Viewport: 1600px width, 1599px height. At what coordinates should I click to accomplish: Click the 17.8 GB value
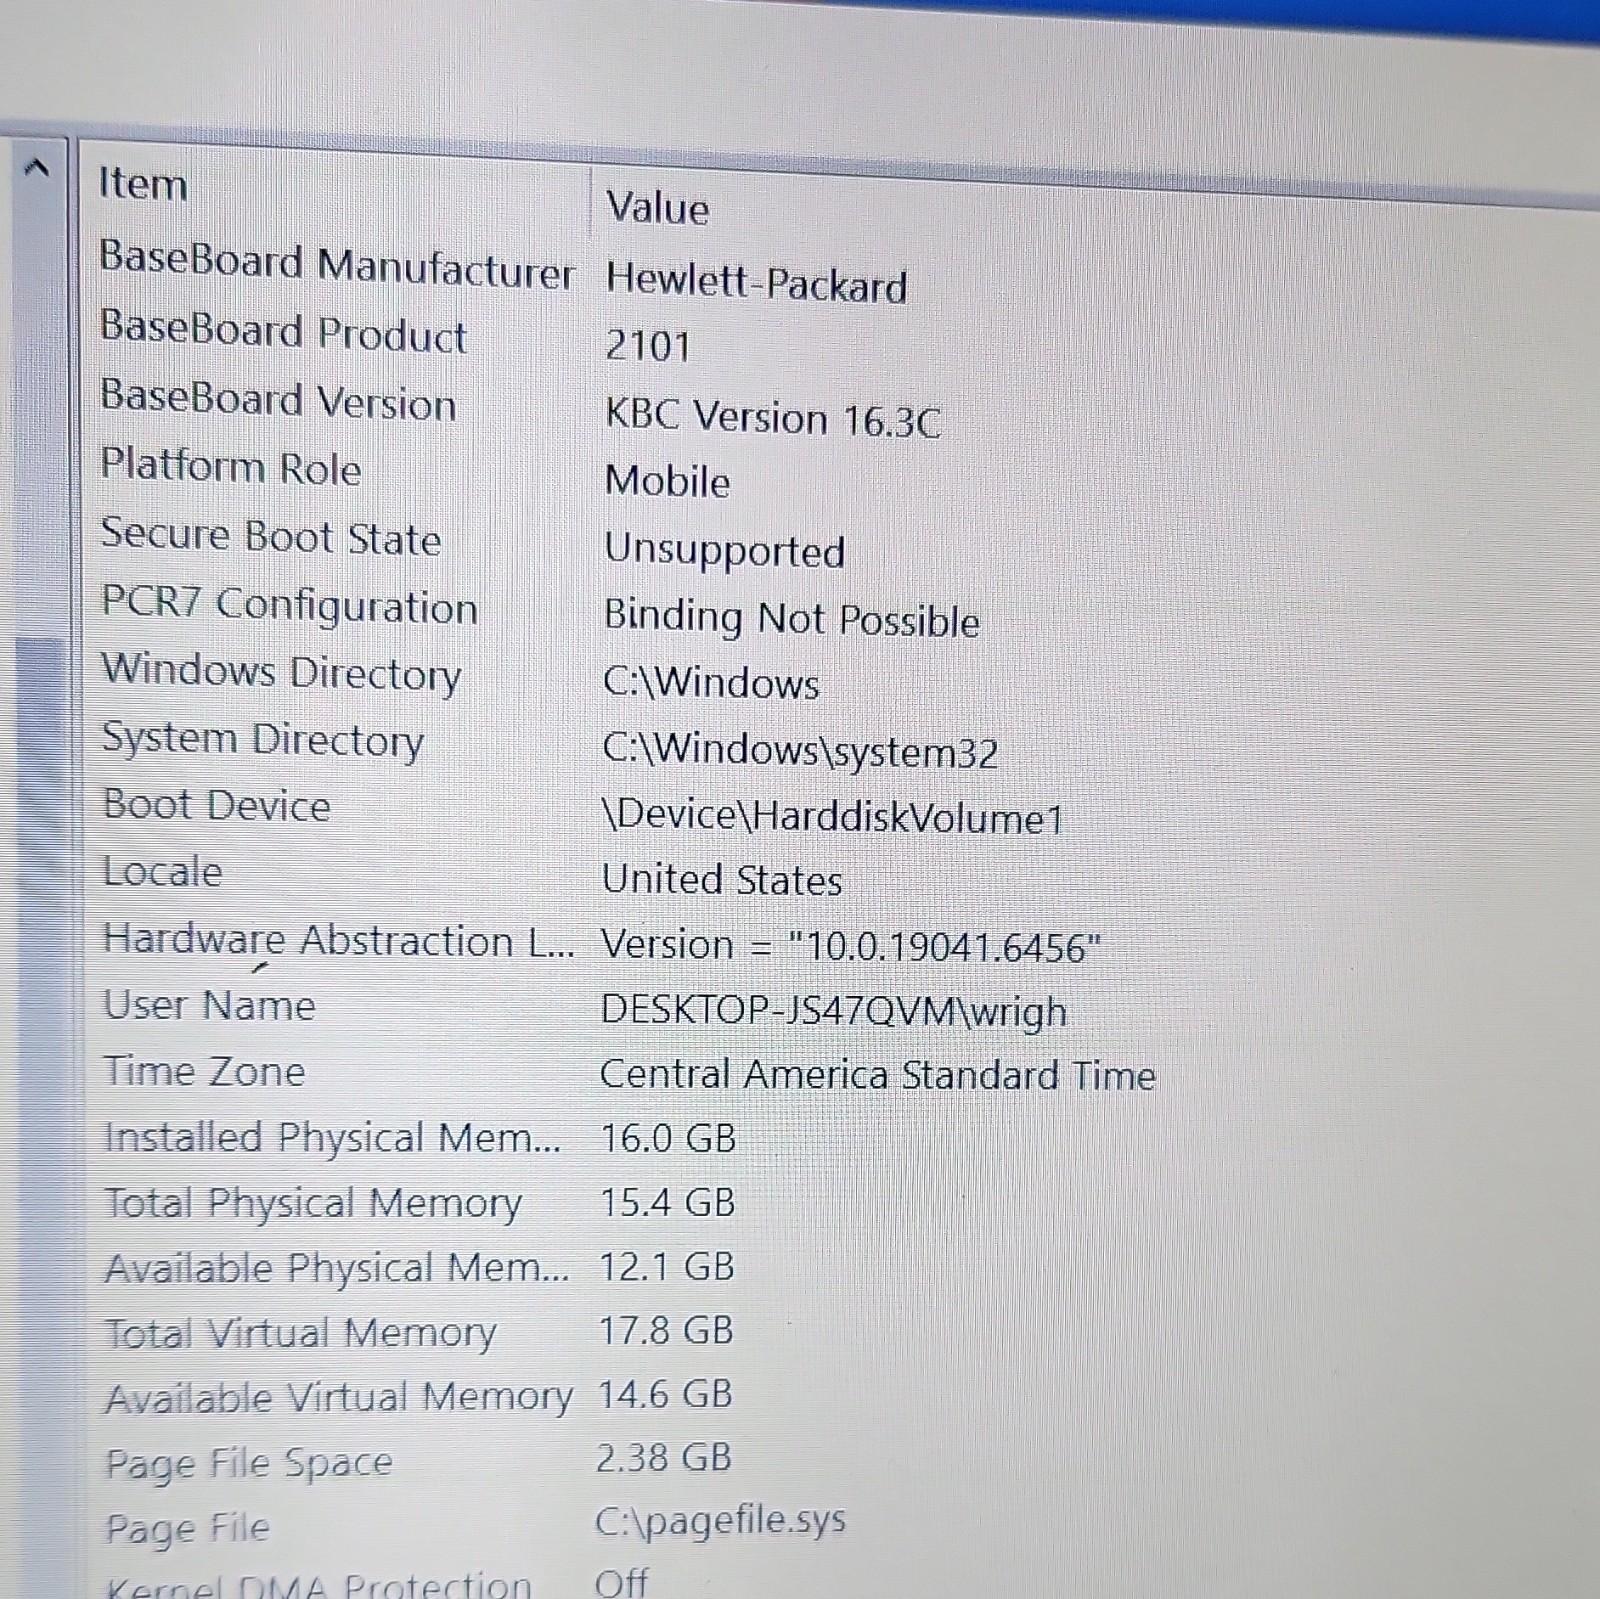666,1331
